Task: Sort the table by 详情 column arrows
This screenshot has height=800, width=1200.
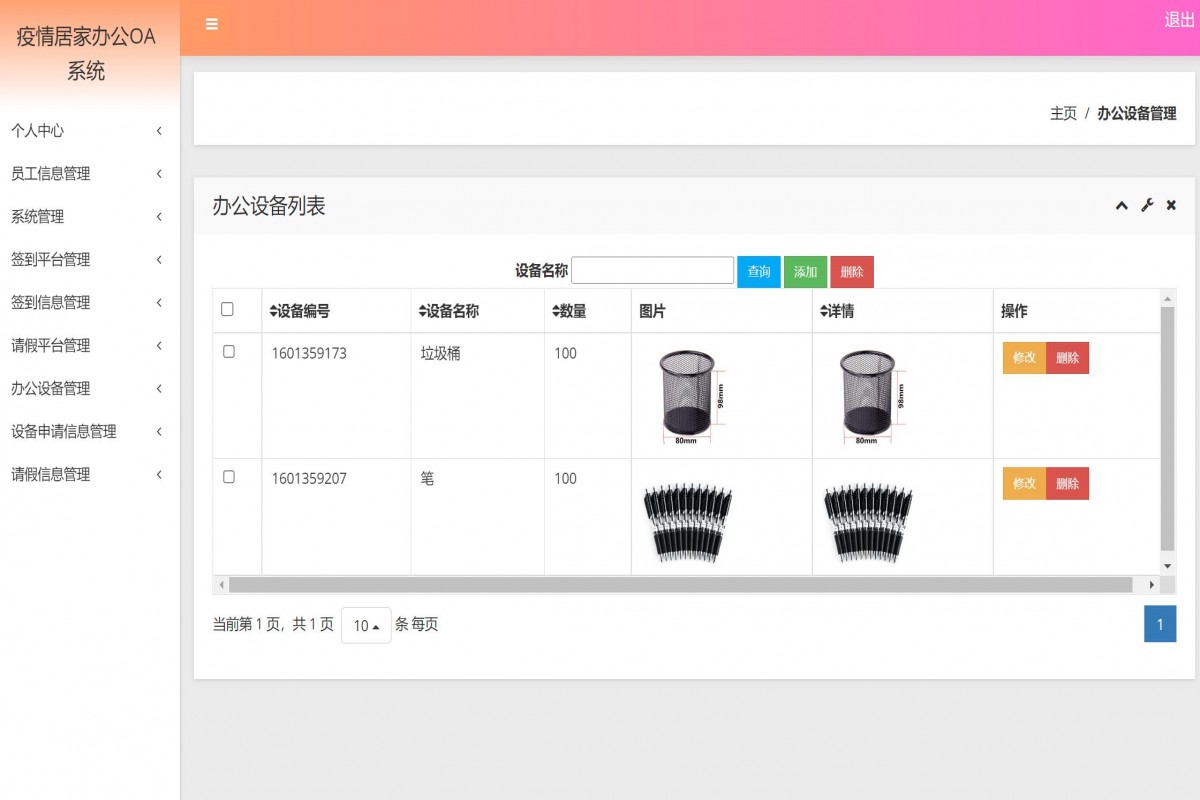Action: click(826, 311)
